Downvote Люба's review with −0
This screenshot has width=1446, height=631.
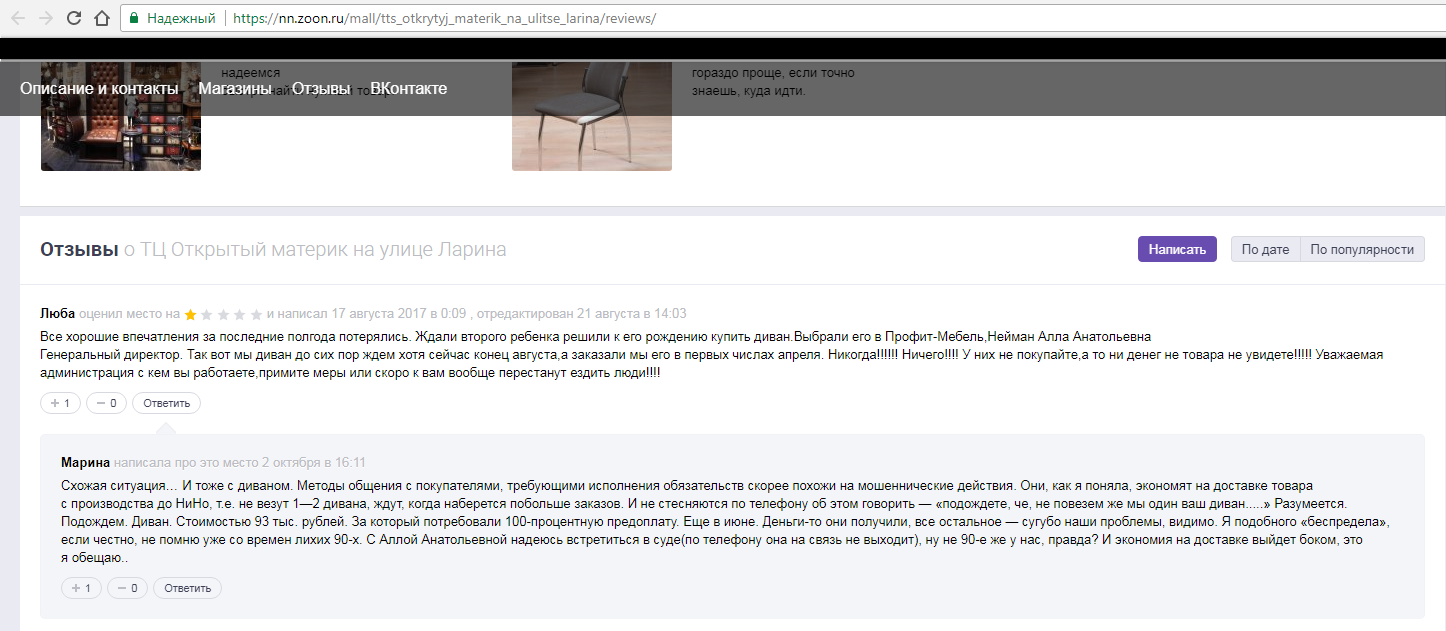(107, 403)
